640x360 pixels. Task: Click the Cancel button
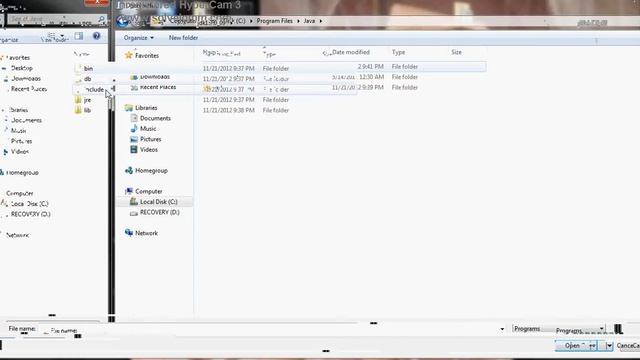click(628, 346)
